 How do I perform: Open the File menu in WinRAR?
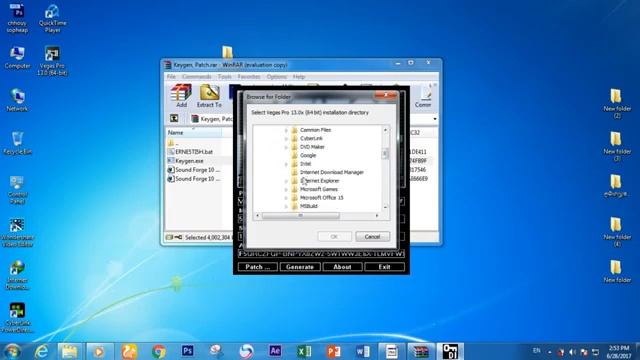[171, 77]
